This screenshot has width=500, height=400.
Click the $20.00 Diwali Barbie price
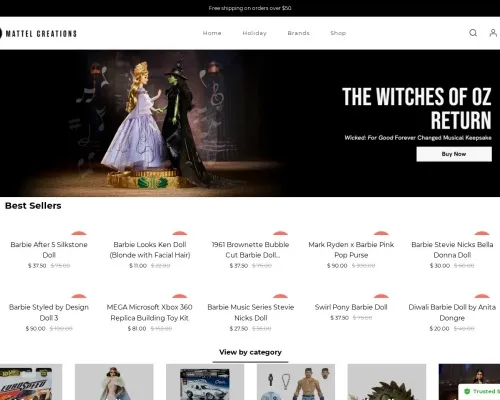point(439,328)
